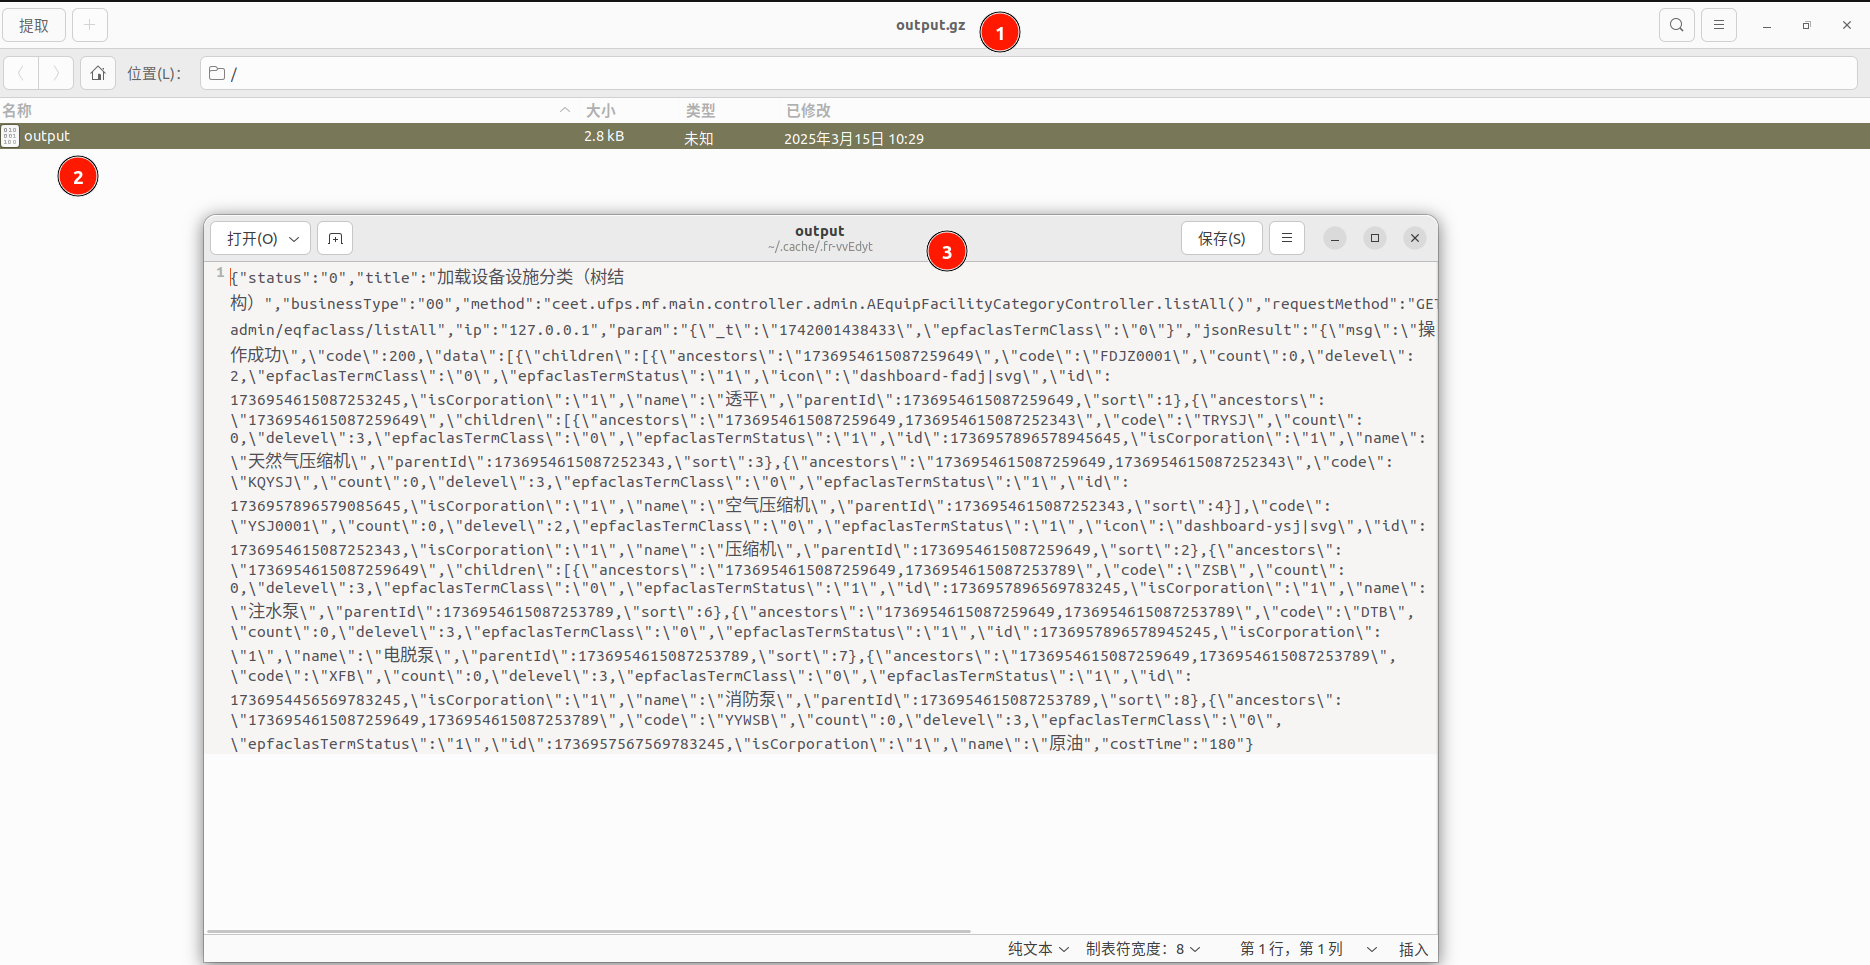The image size is (1870, 965).
Task: Open the text editor hamburger menu
Action: pyautogui.click(x=1287, y=238)
